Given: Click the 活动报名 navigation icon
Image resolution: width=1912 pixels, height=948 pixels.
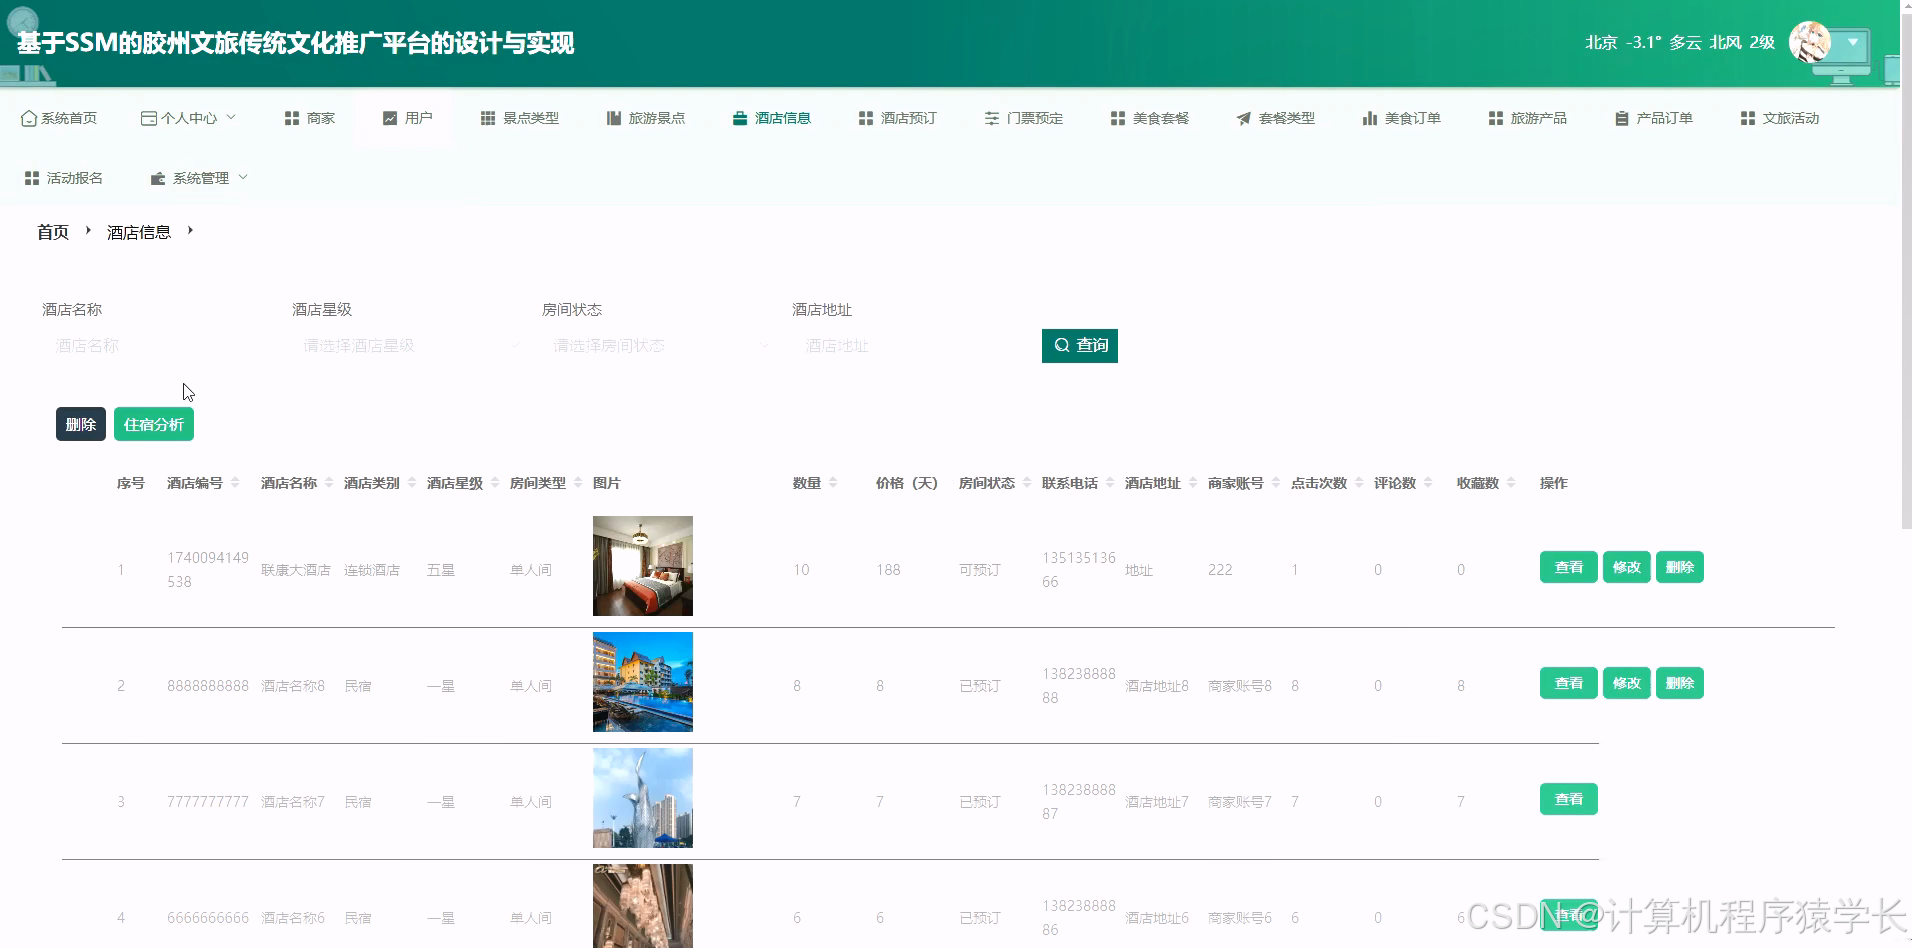Looking at the screenshot, I should click(x=30, y=177).
